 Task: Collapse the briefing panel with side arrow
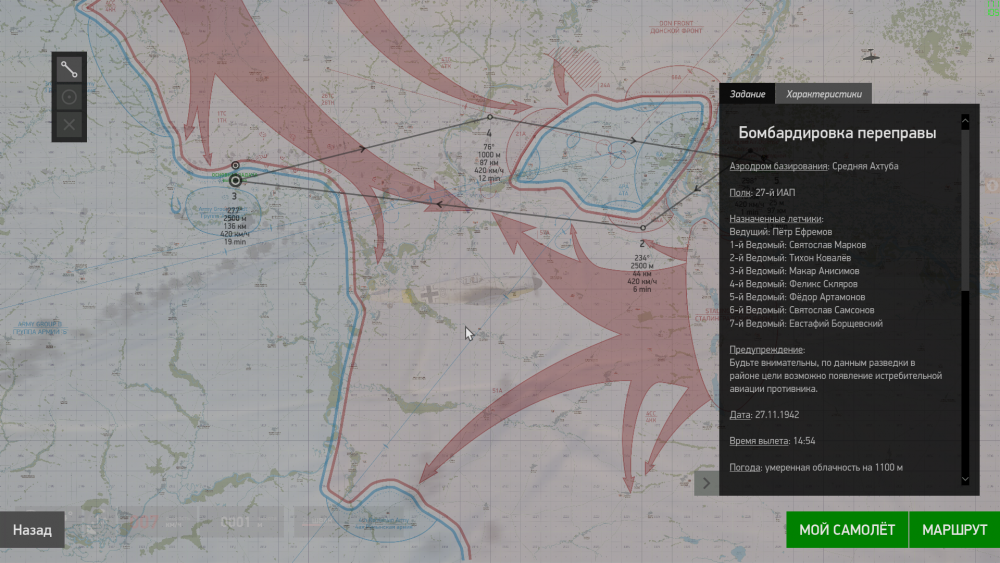[x=706, y=483]
